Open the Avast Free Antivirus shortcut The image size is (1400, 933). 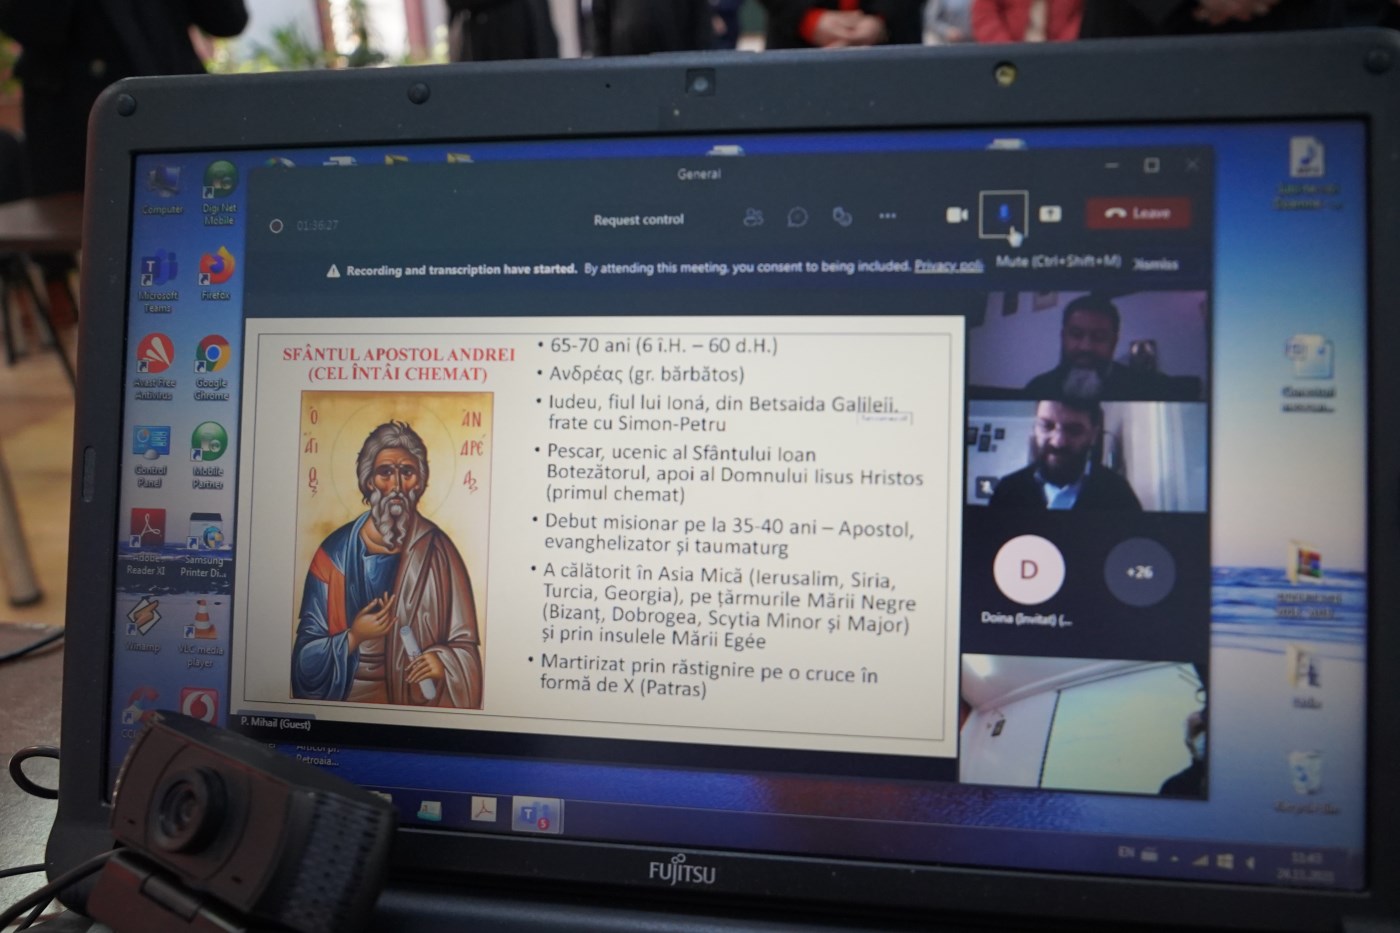[x=154, y=368]
